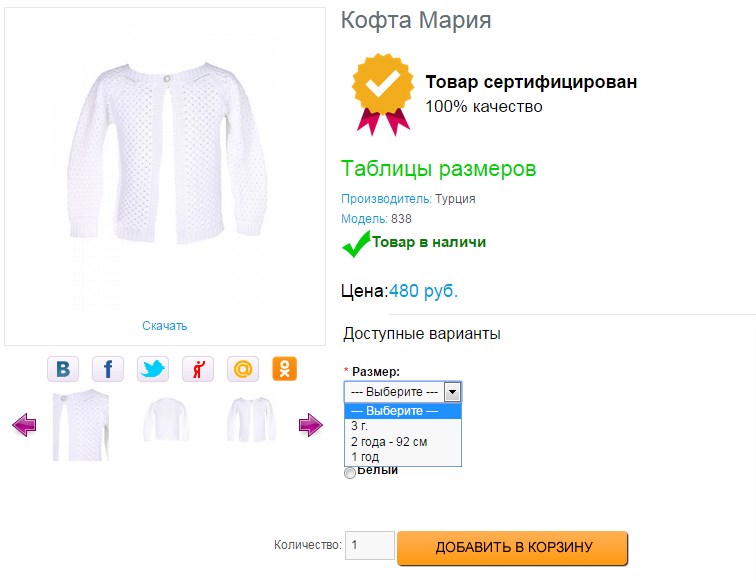Share product on Facebook

click(x=108, y=369)
